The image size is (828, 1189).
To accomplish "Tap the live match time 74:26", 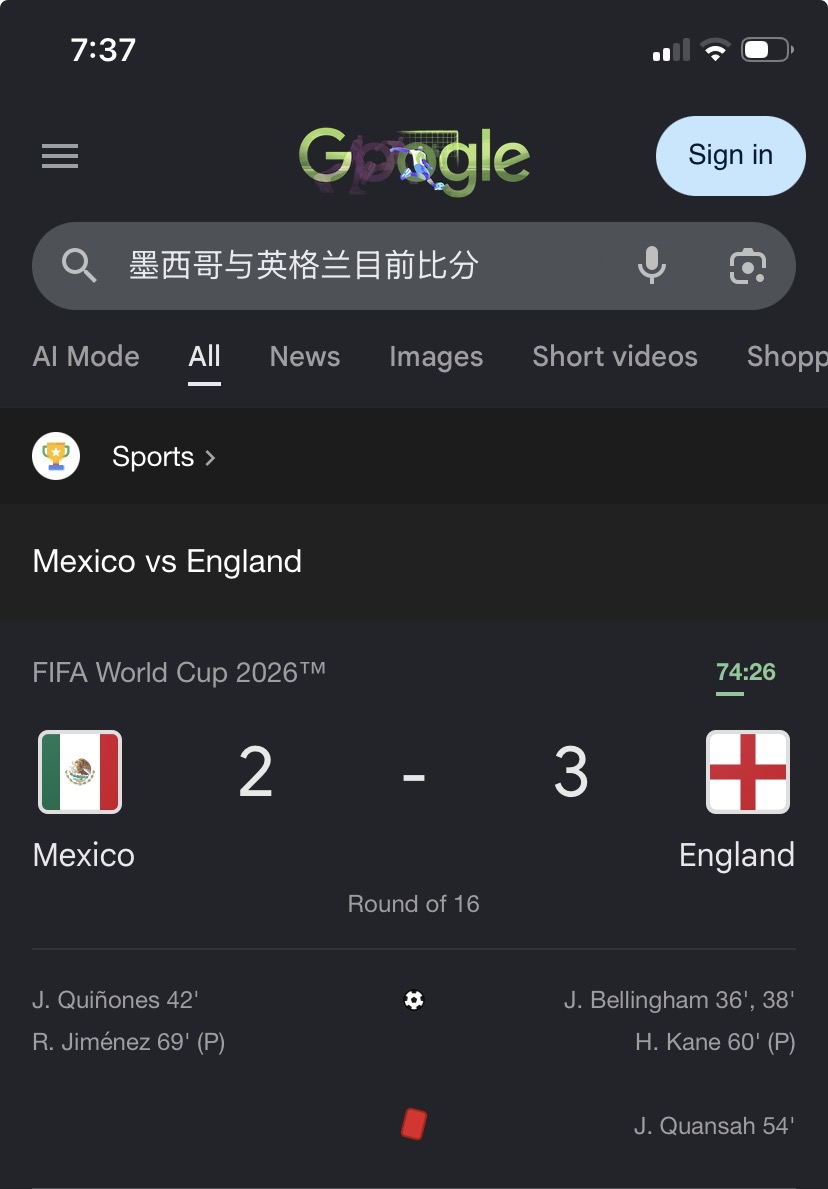I will pyautogui.click(x=746, y=672).
